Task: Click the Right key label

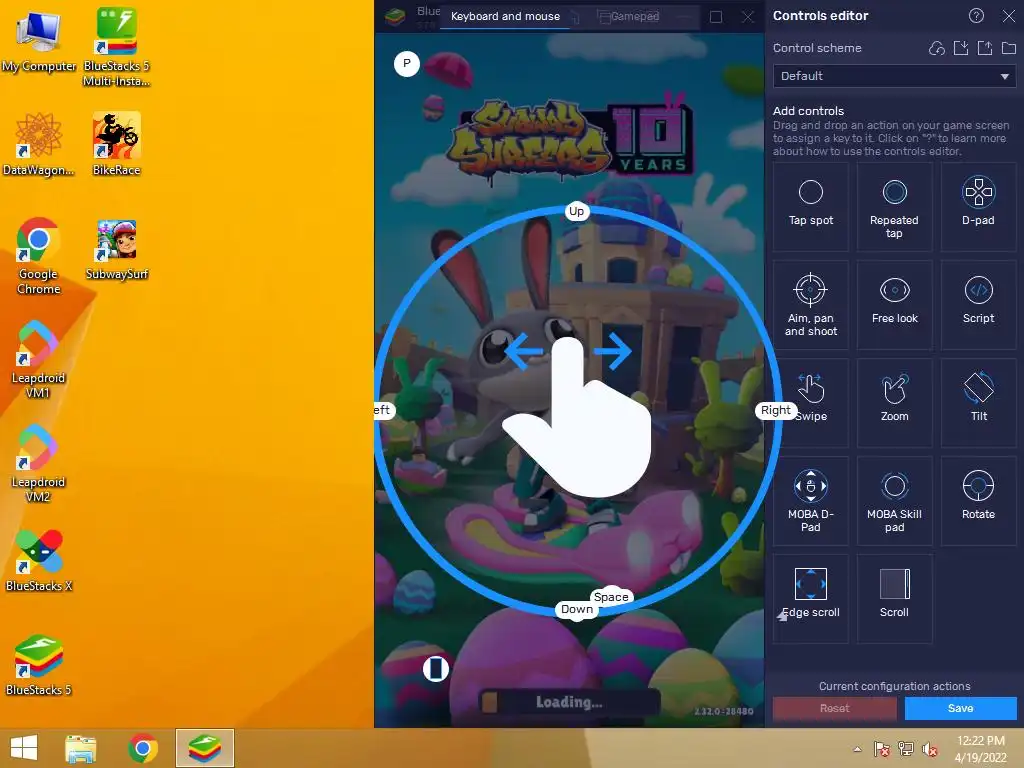Action: coord(775,410)
